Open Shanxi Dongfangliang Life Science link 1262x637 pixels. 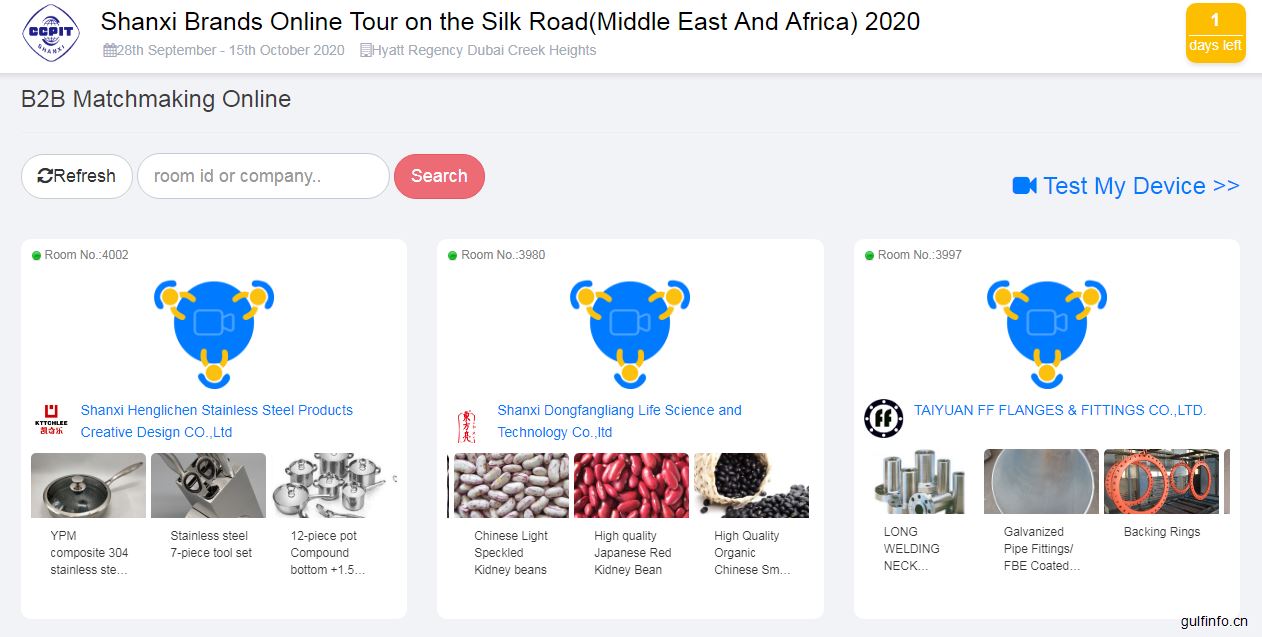(619, 421)
